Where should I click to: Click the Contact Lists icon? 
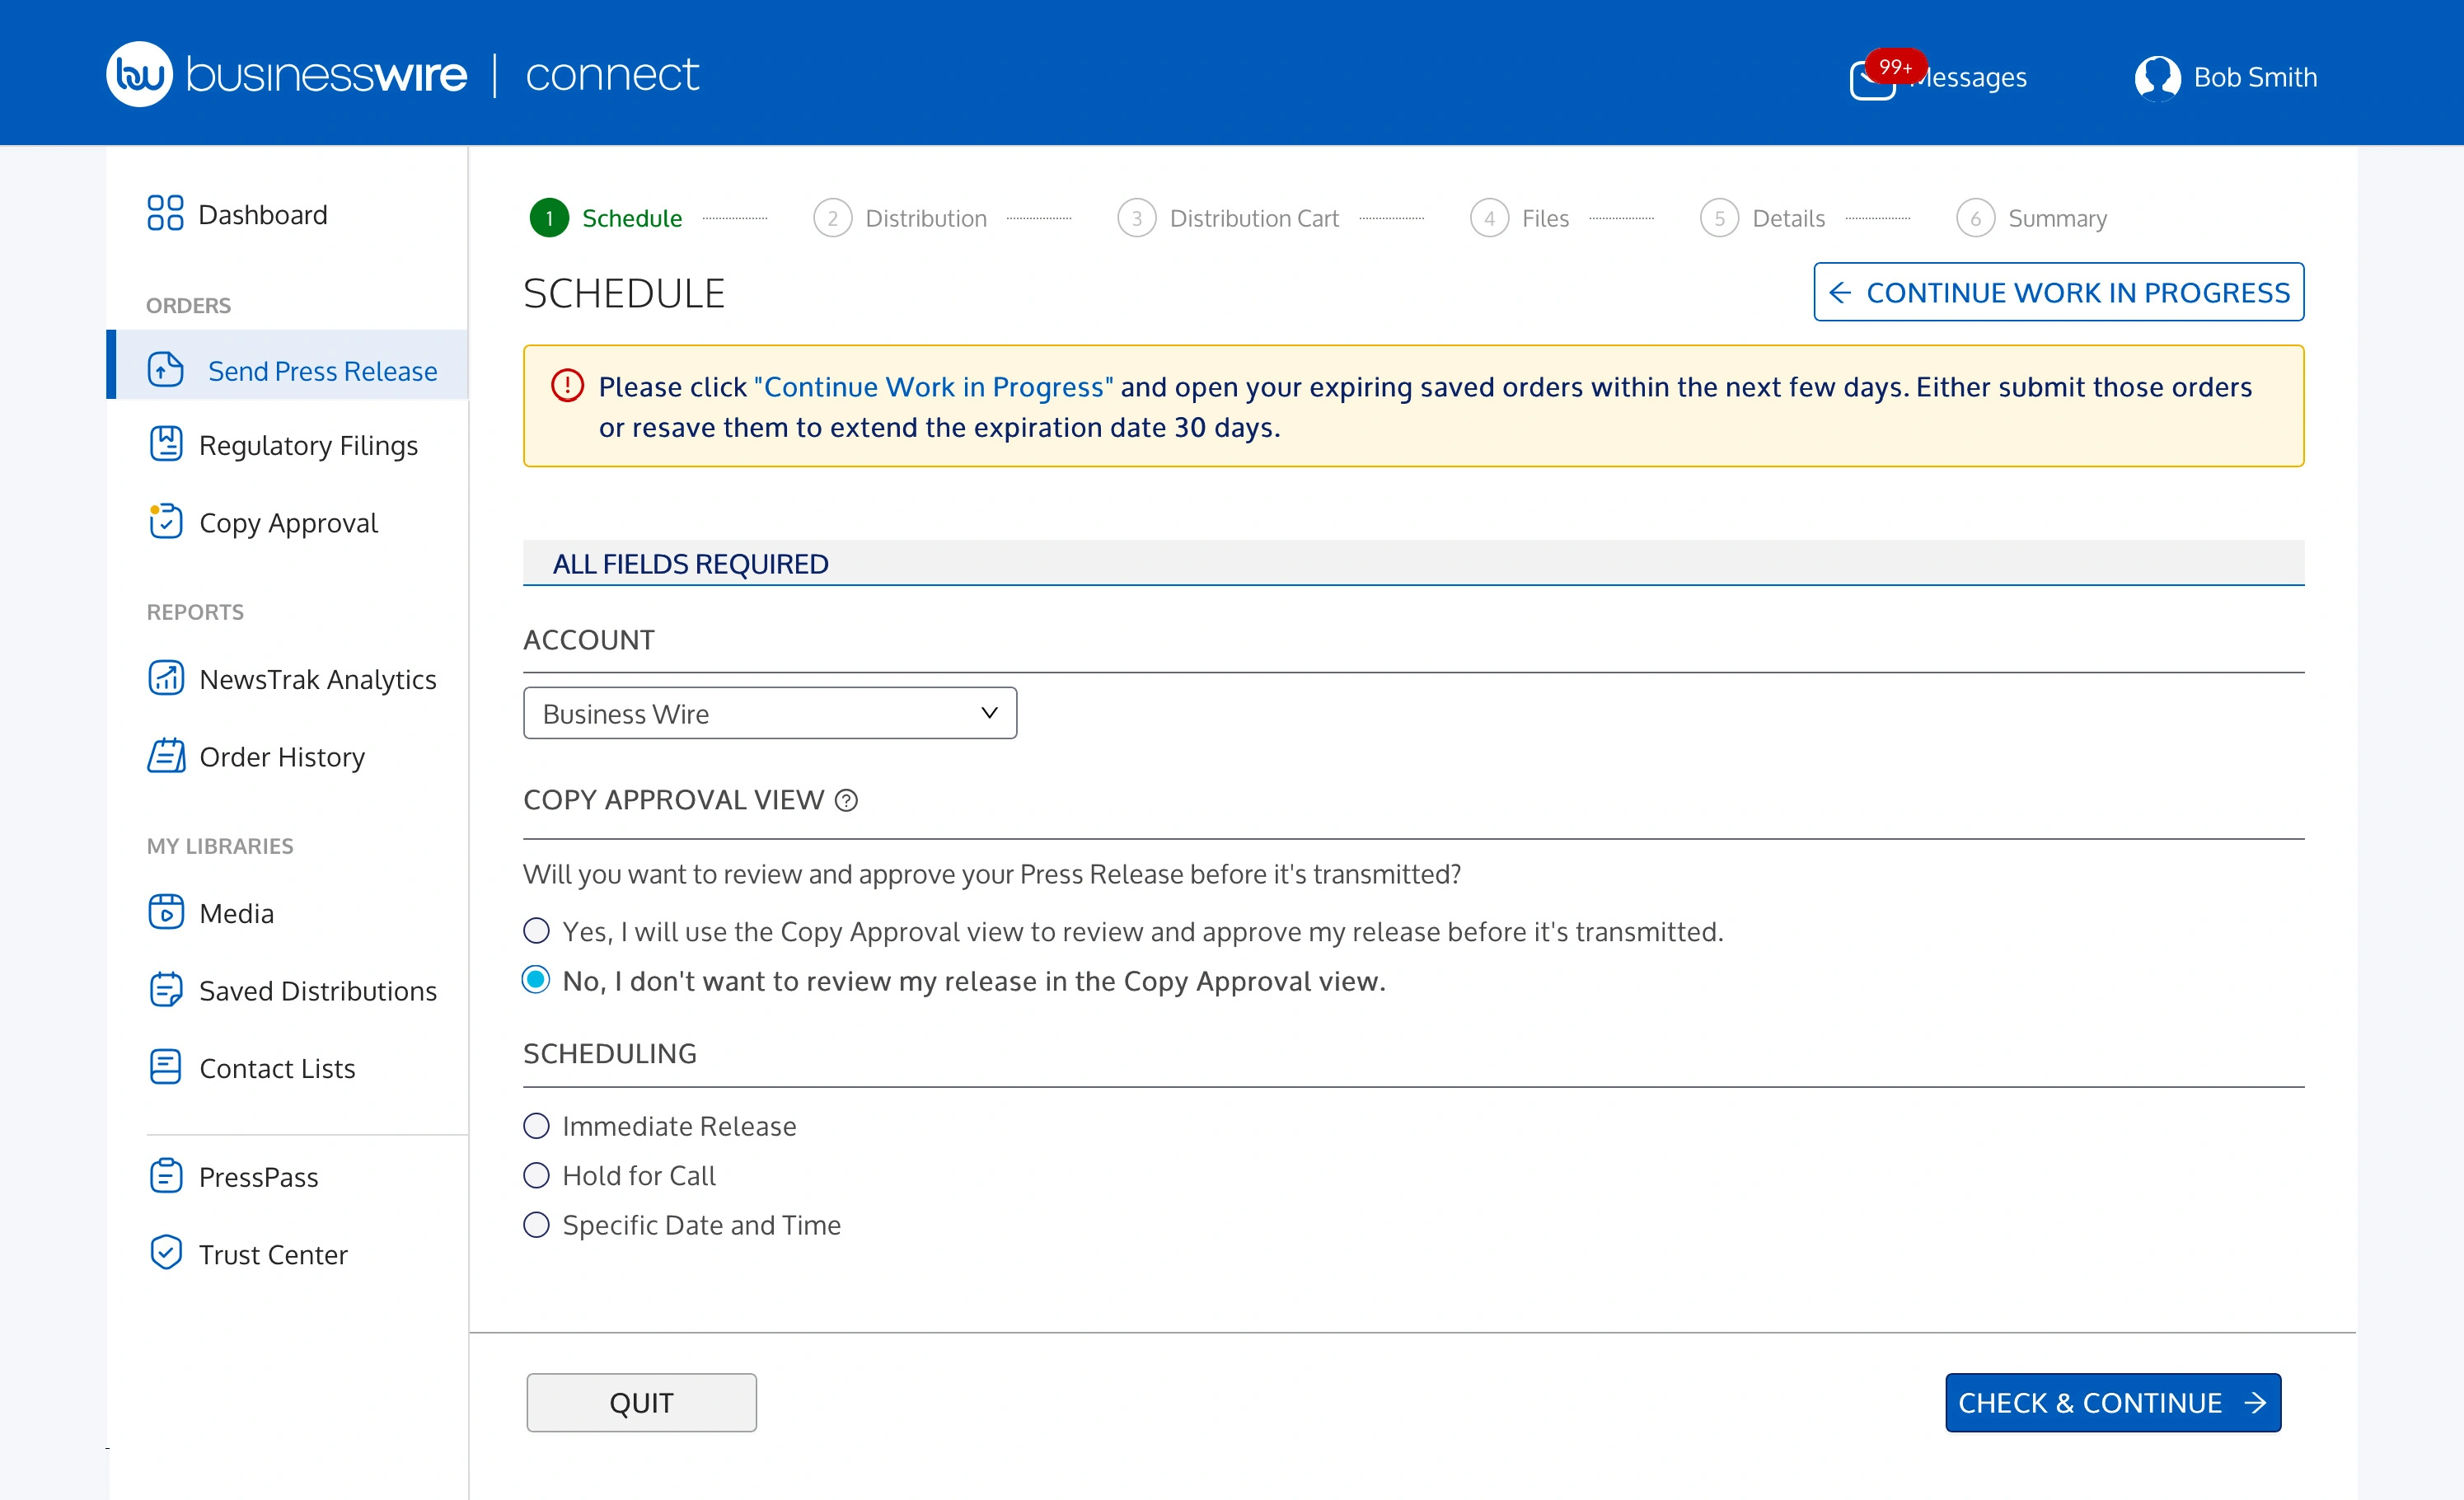[x=166, y=1067]
